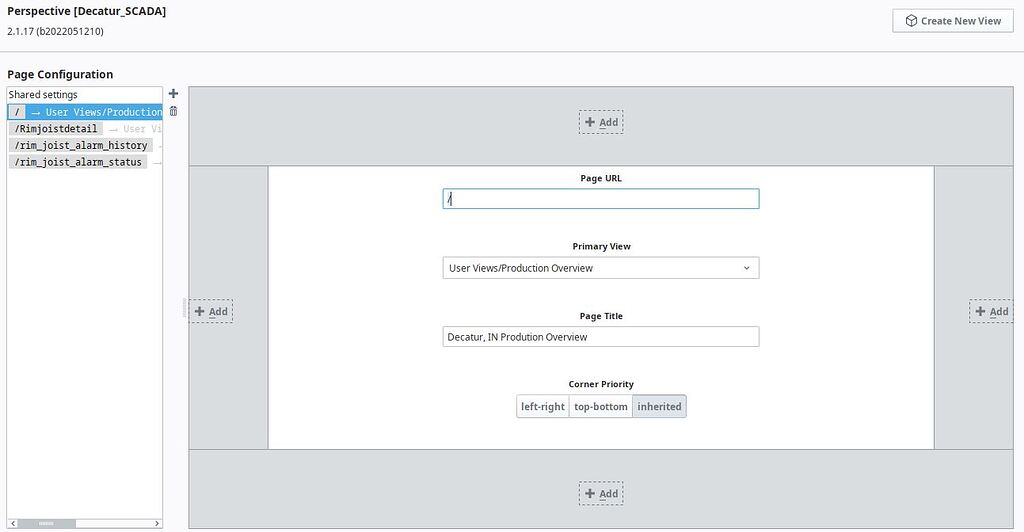The image size is (1024, 532).
Task: Click Add in the top dock region
Action: point(601,122)
